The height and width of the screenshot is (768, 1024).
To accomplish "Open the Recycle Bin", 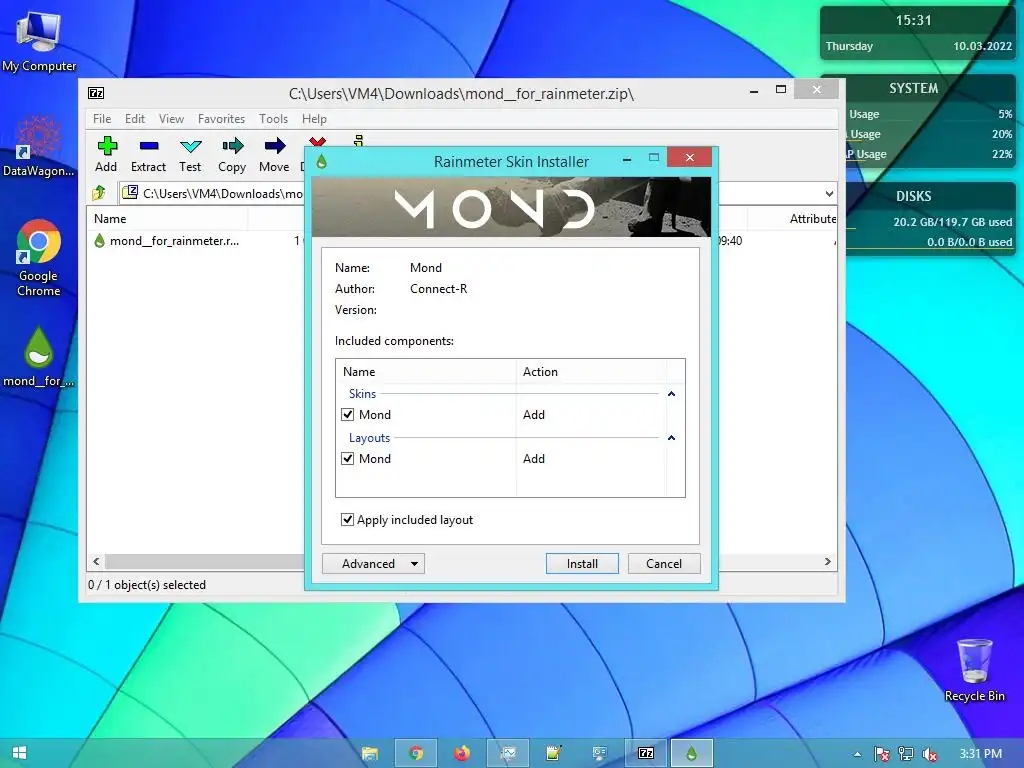I will coord(974,670).
